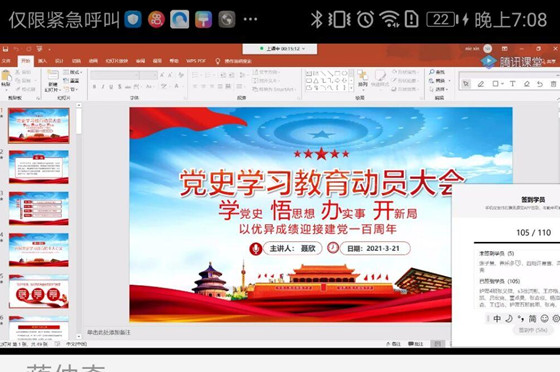Click the IME 中 language icon
The image size is (560, 372).
pos(497,318)
